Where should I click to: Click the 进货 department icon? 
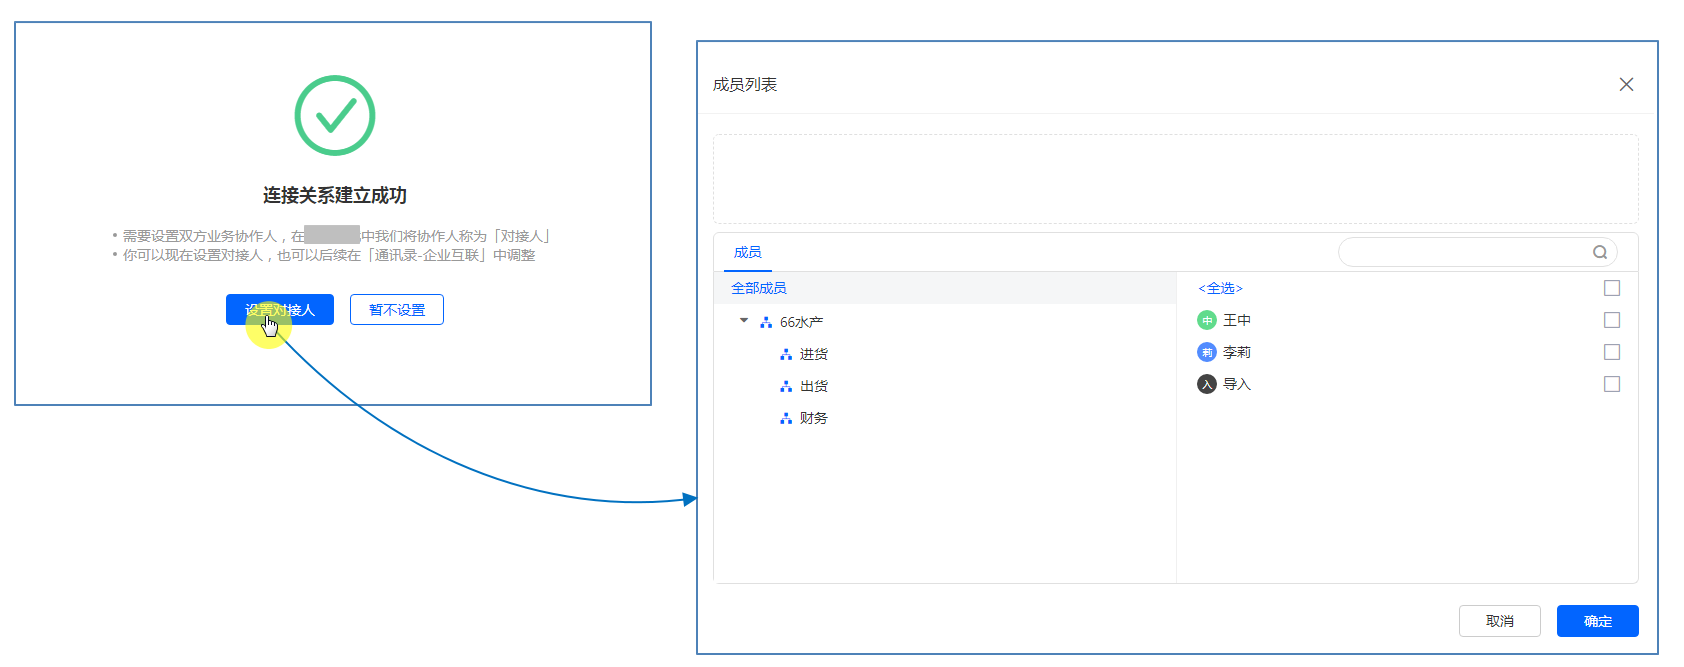pyautogui.click(x=786, y=354)
